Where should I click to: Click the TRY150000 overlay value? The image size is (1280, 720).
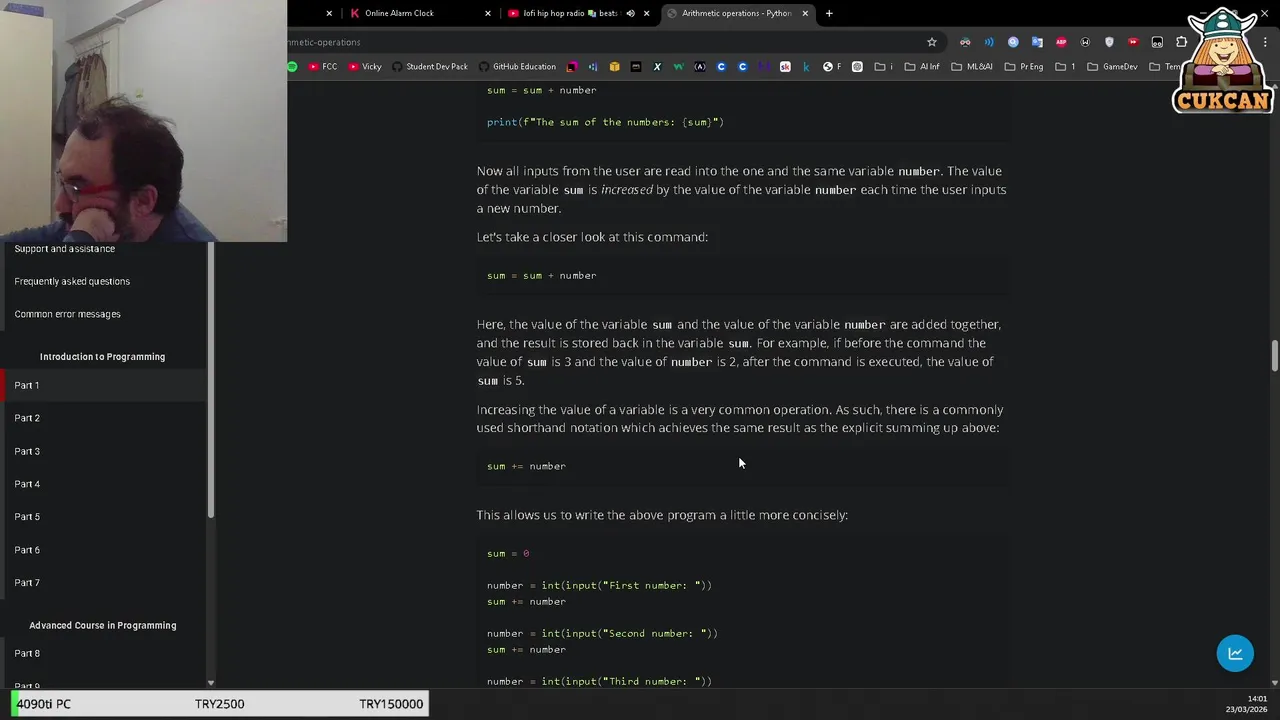[391, 704]
